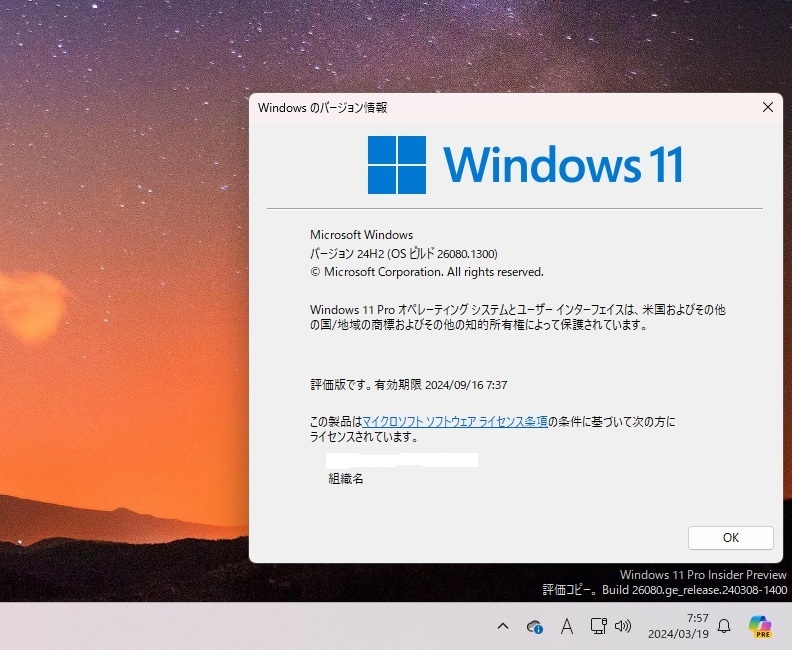Click OK in the version dialog
The height and width of the screenshot is (650, 792).
[x=730, y=537]
